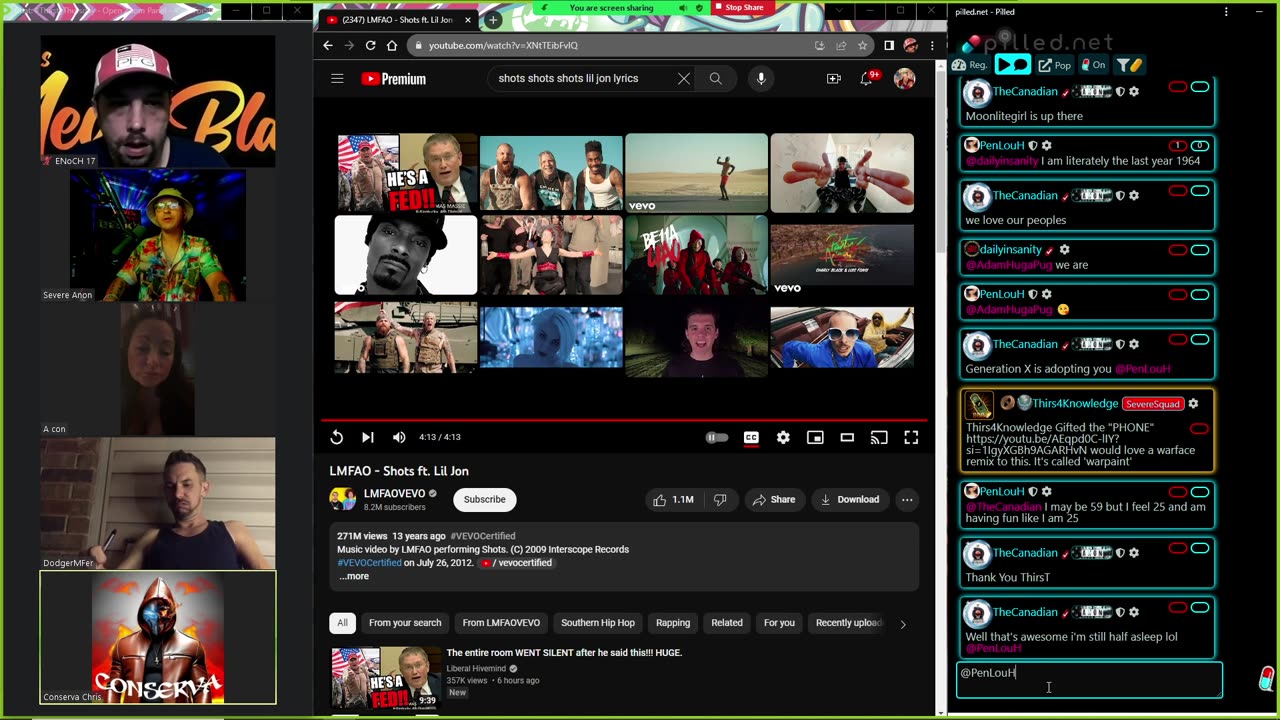
Task: Click the red video progress bar
Action: tap(624, 420)
